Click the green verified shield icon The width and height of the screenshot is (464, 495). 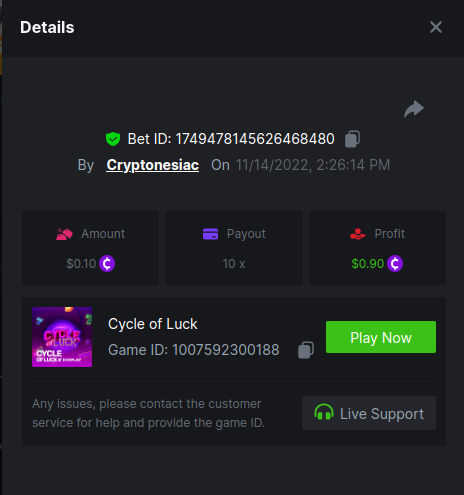pyautogui.click(x=113, y=139)
